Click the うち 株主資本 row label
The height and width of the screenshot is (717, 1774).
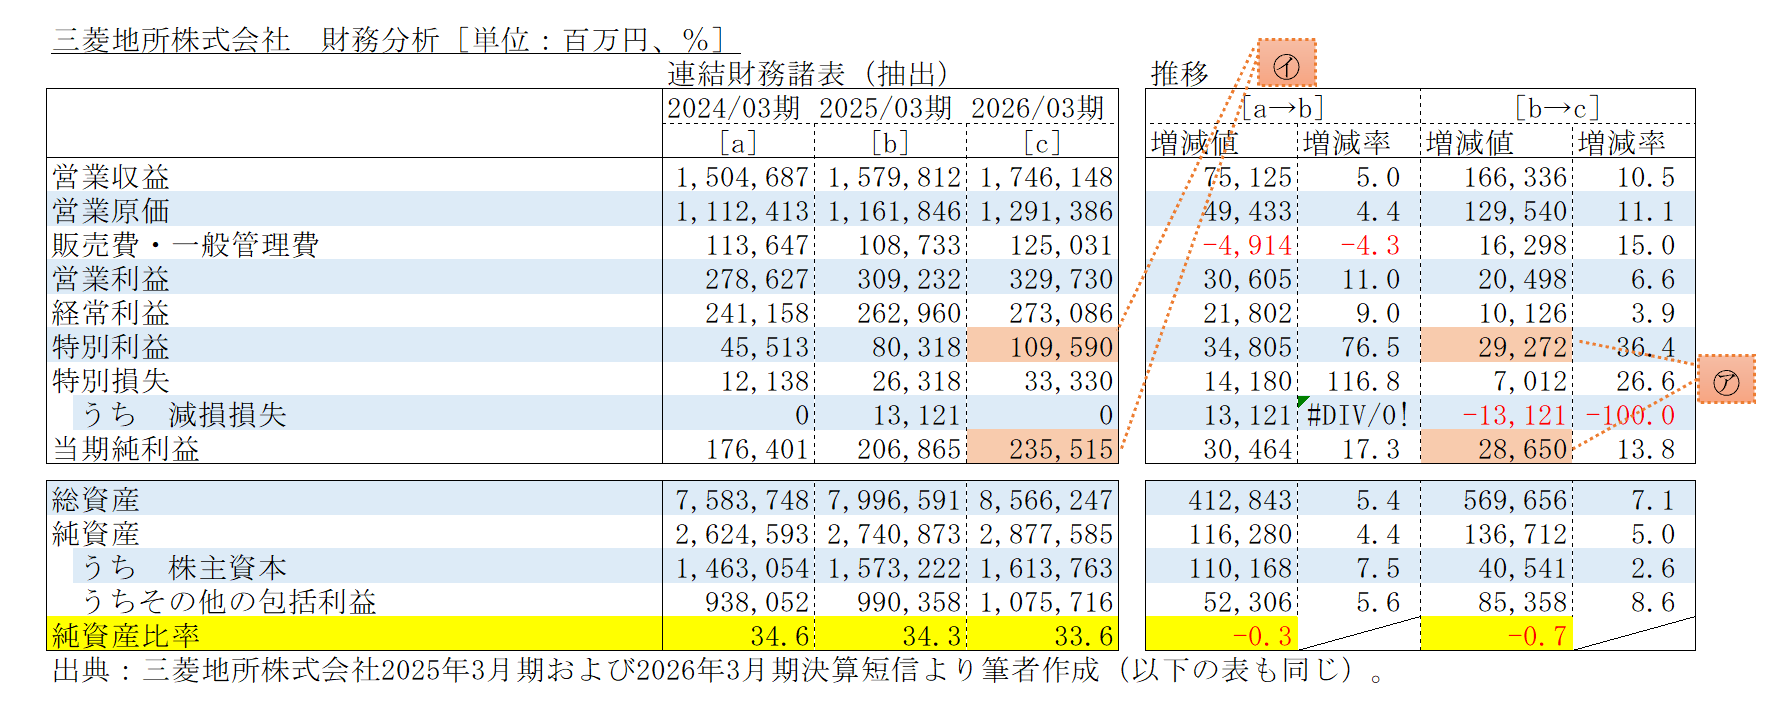(184, 568)
